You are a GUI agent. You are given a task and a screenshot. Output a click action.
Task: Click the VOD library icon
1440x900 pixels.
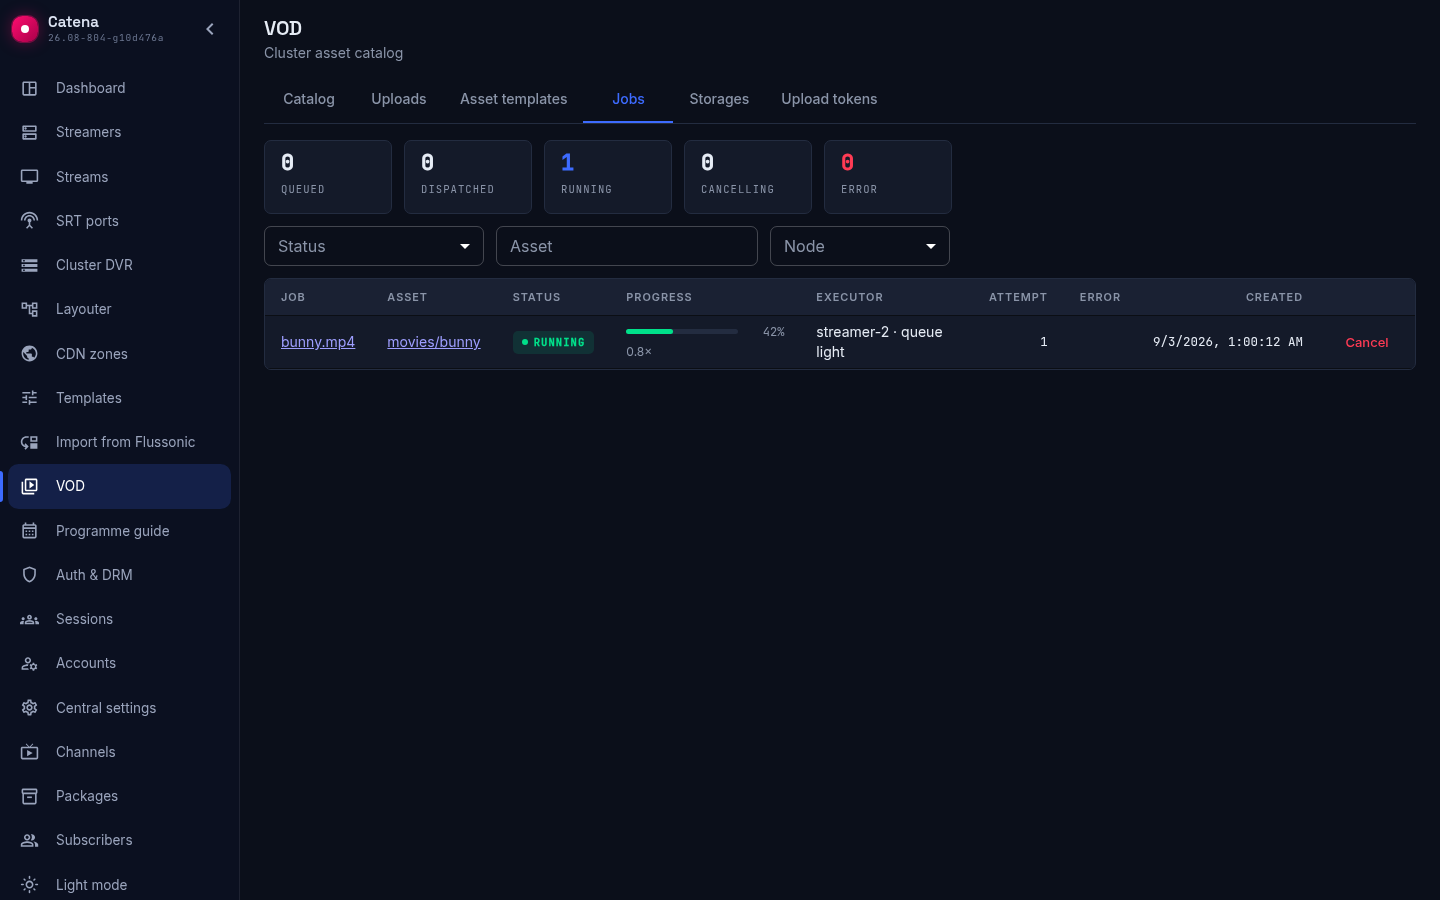click(30, 486)
